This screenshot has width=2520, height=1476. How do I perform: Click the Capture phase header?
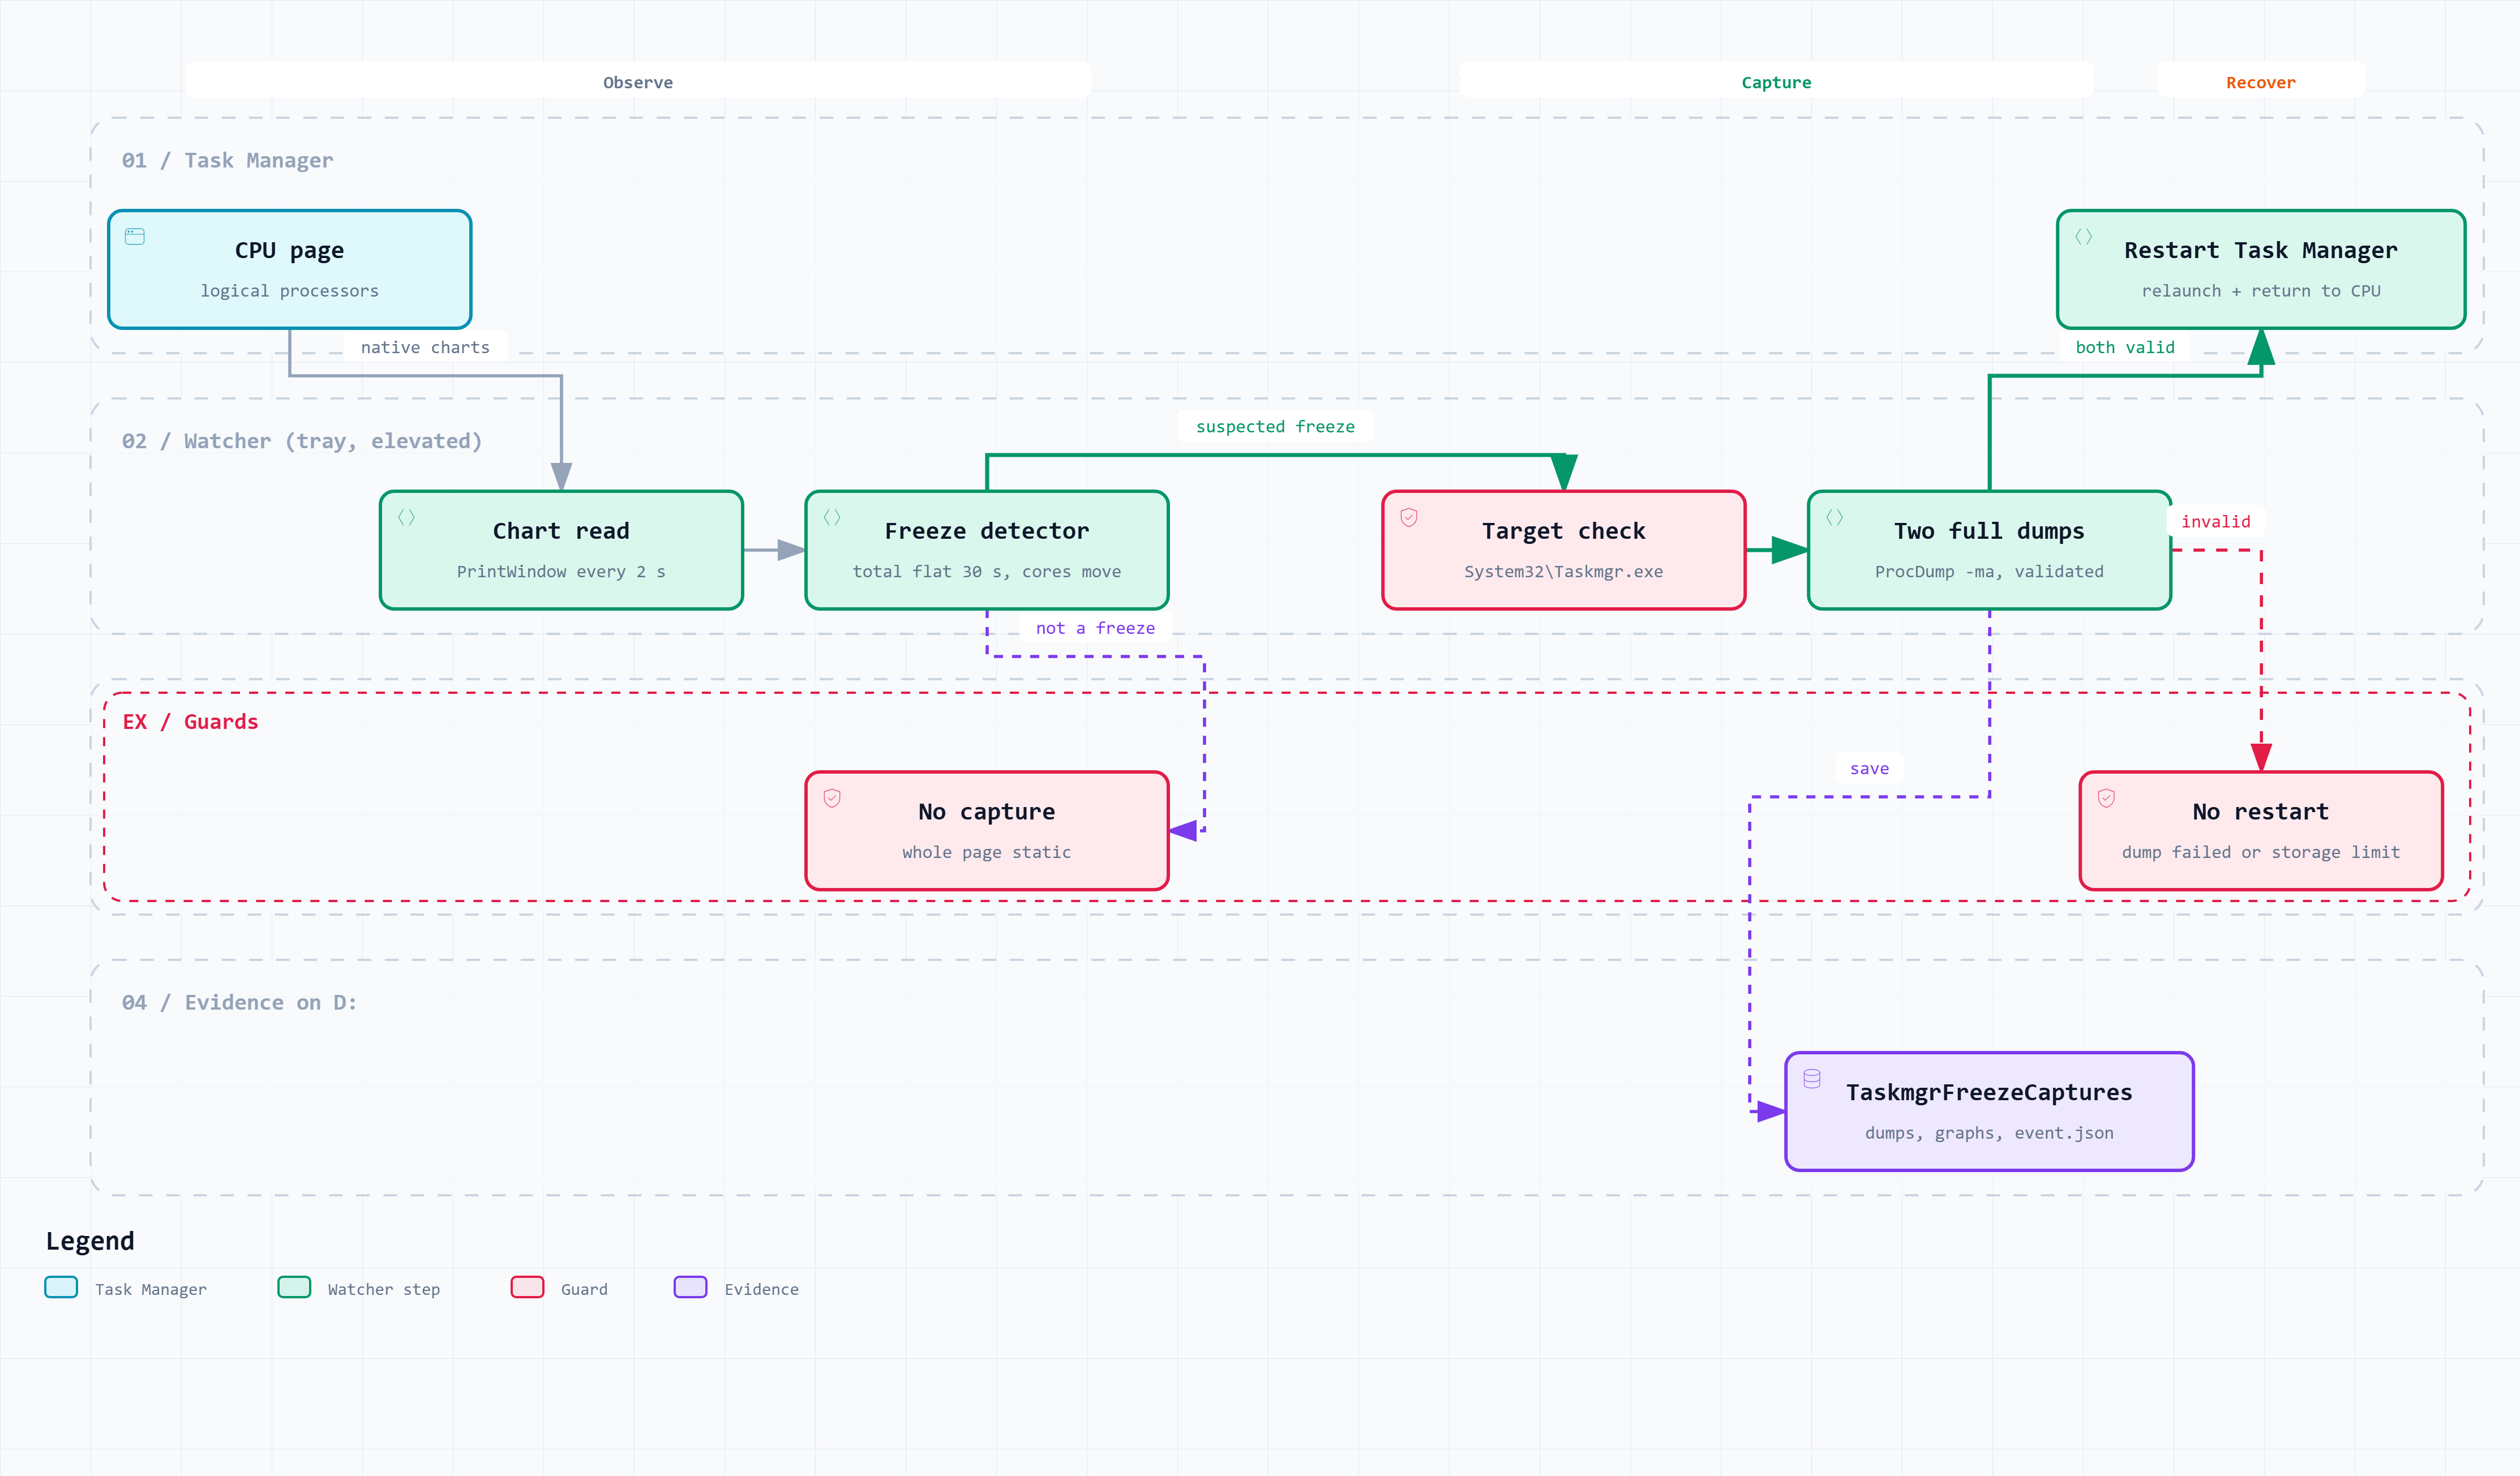pos(1776,82)
